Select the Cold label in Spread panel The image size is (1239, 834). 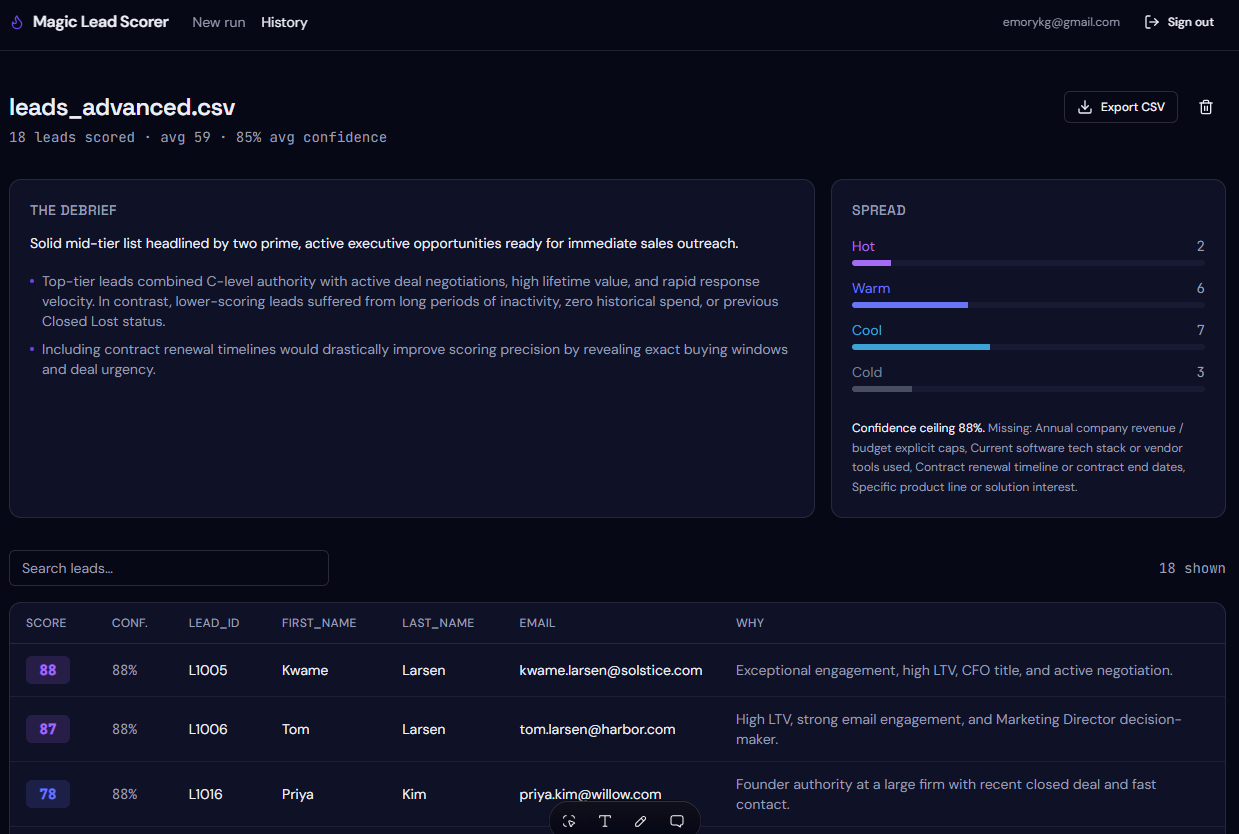(x=867, y=372)
